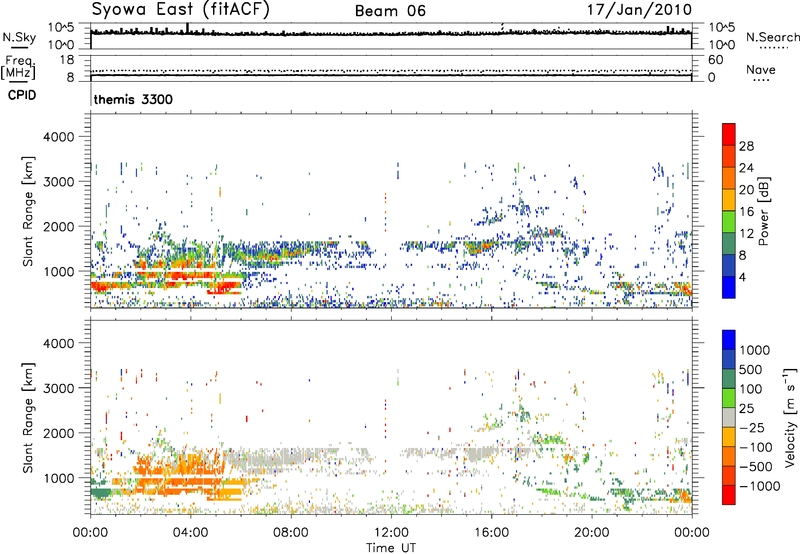Screen dimensions: 800x554
Task: Click the date "17/Jan/2010"
Action: 639,9
